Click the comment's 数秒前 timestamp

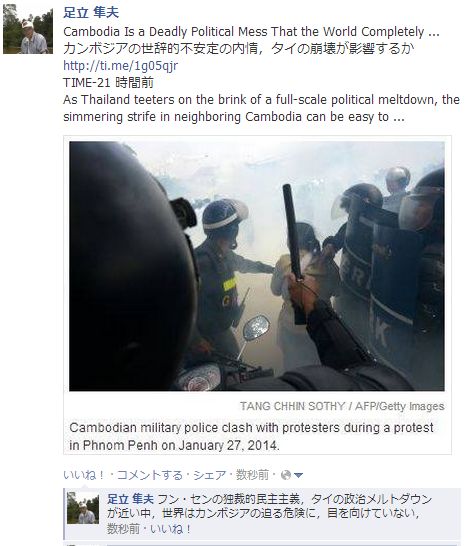pos(123,529)
